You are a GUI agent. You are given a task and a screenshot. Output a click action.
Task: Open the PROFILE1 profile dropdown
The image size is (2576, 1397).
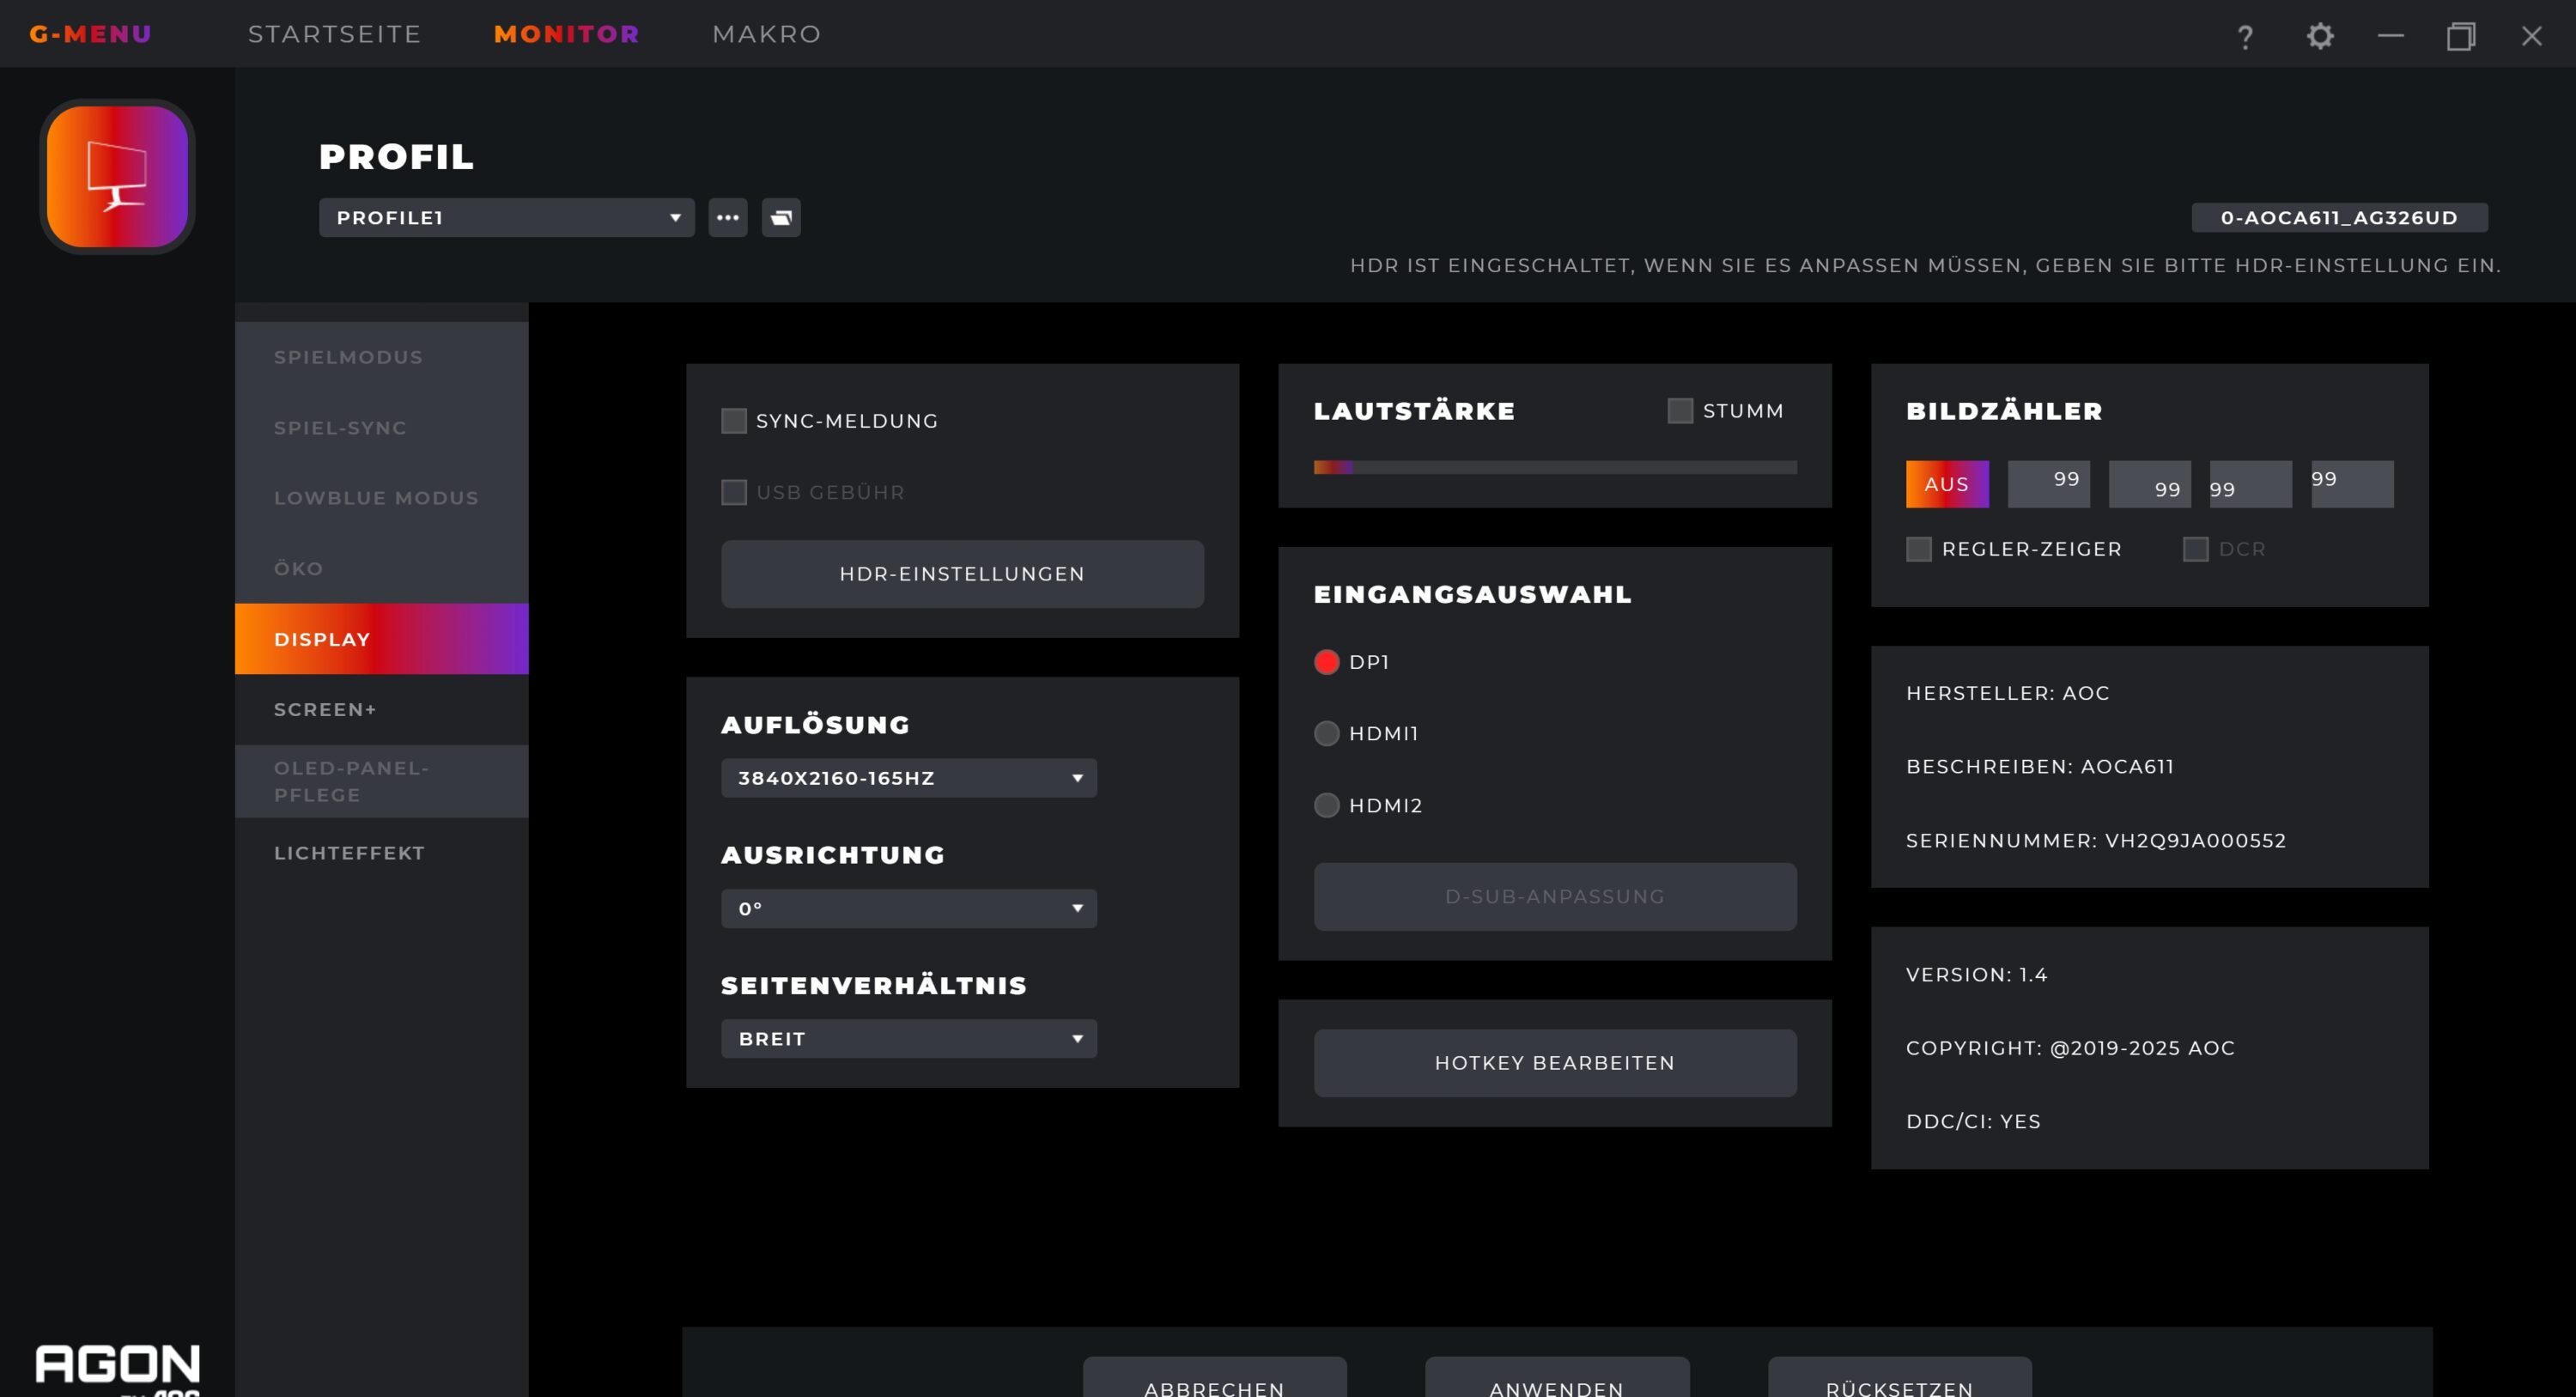506,217
